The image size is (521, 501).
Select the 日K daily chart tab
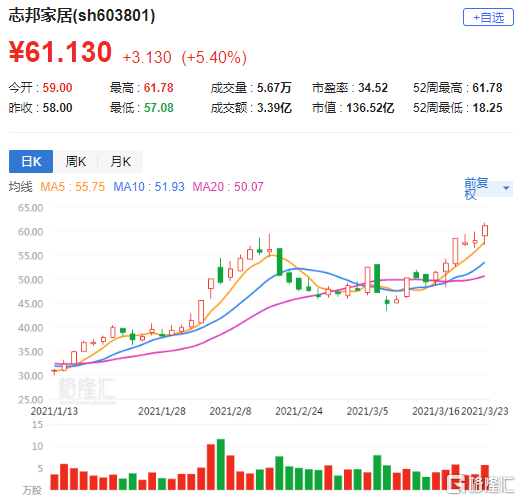[x=31, y=161]
